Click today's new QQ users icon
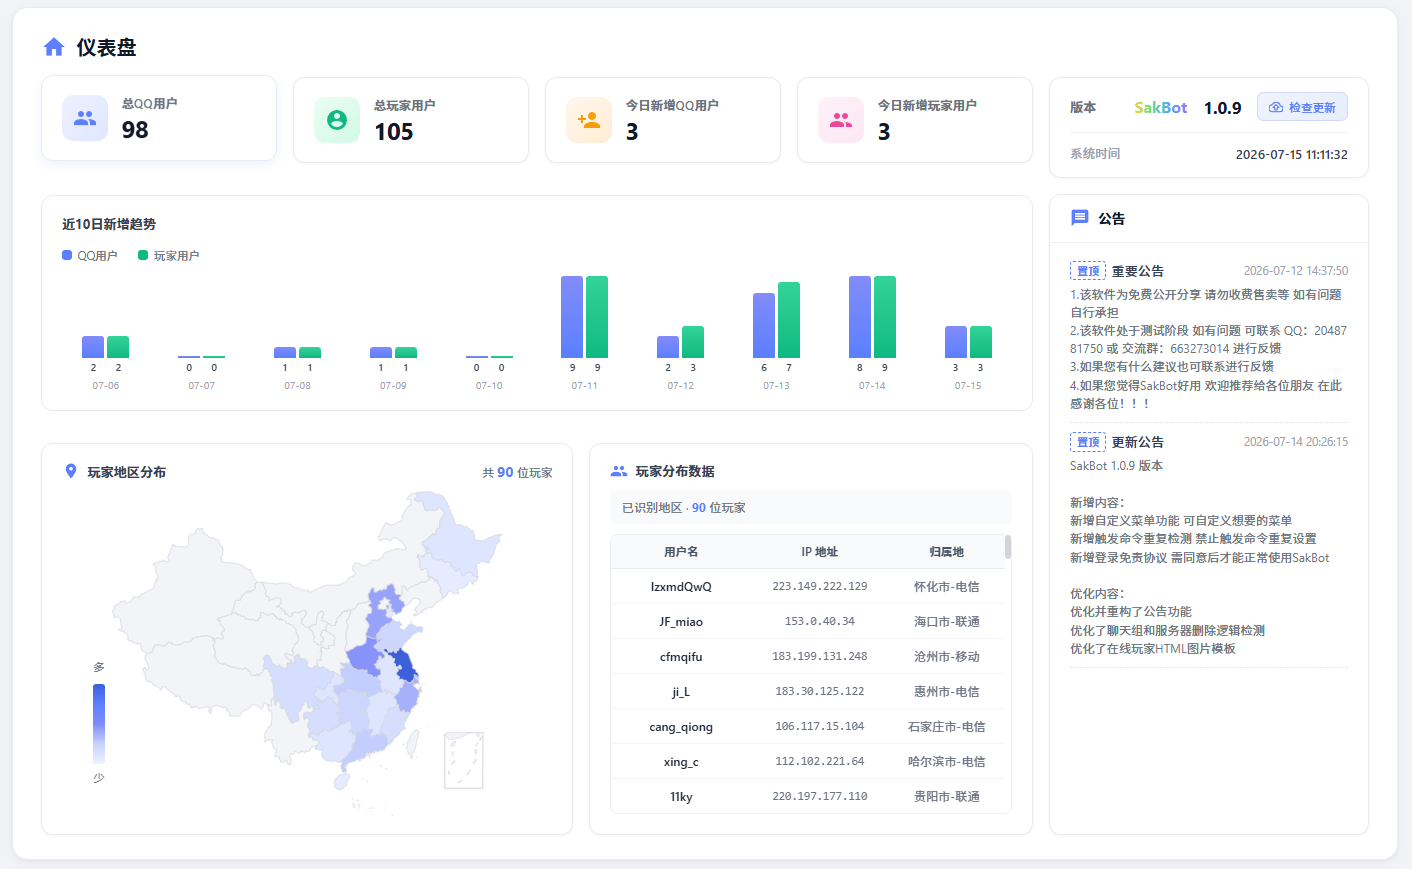This screenshot has height=869, width=1412. pos(589,120)
